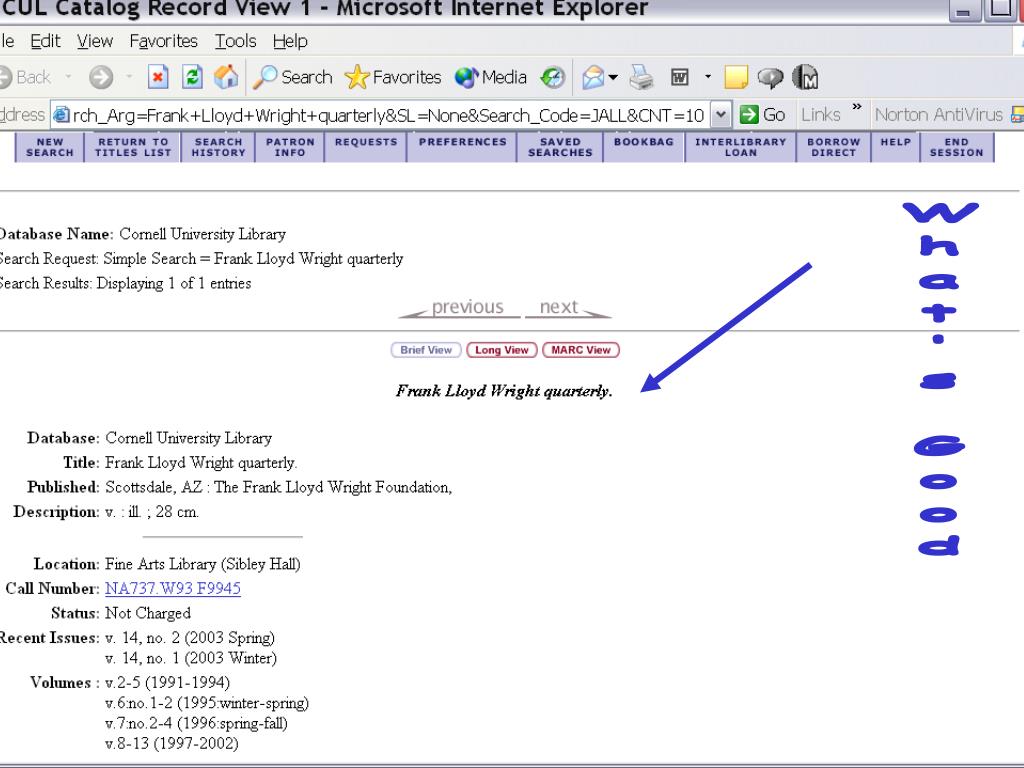Screen dimensions: 1024x768
Task: Click the Norton AntiVirus toolbar
Action: [938, 115]
